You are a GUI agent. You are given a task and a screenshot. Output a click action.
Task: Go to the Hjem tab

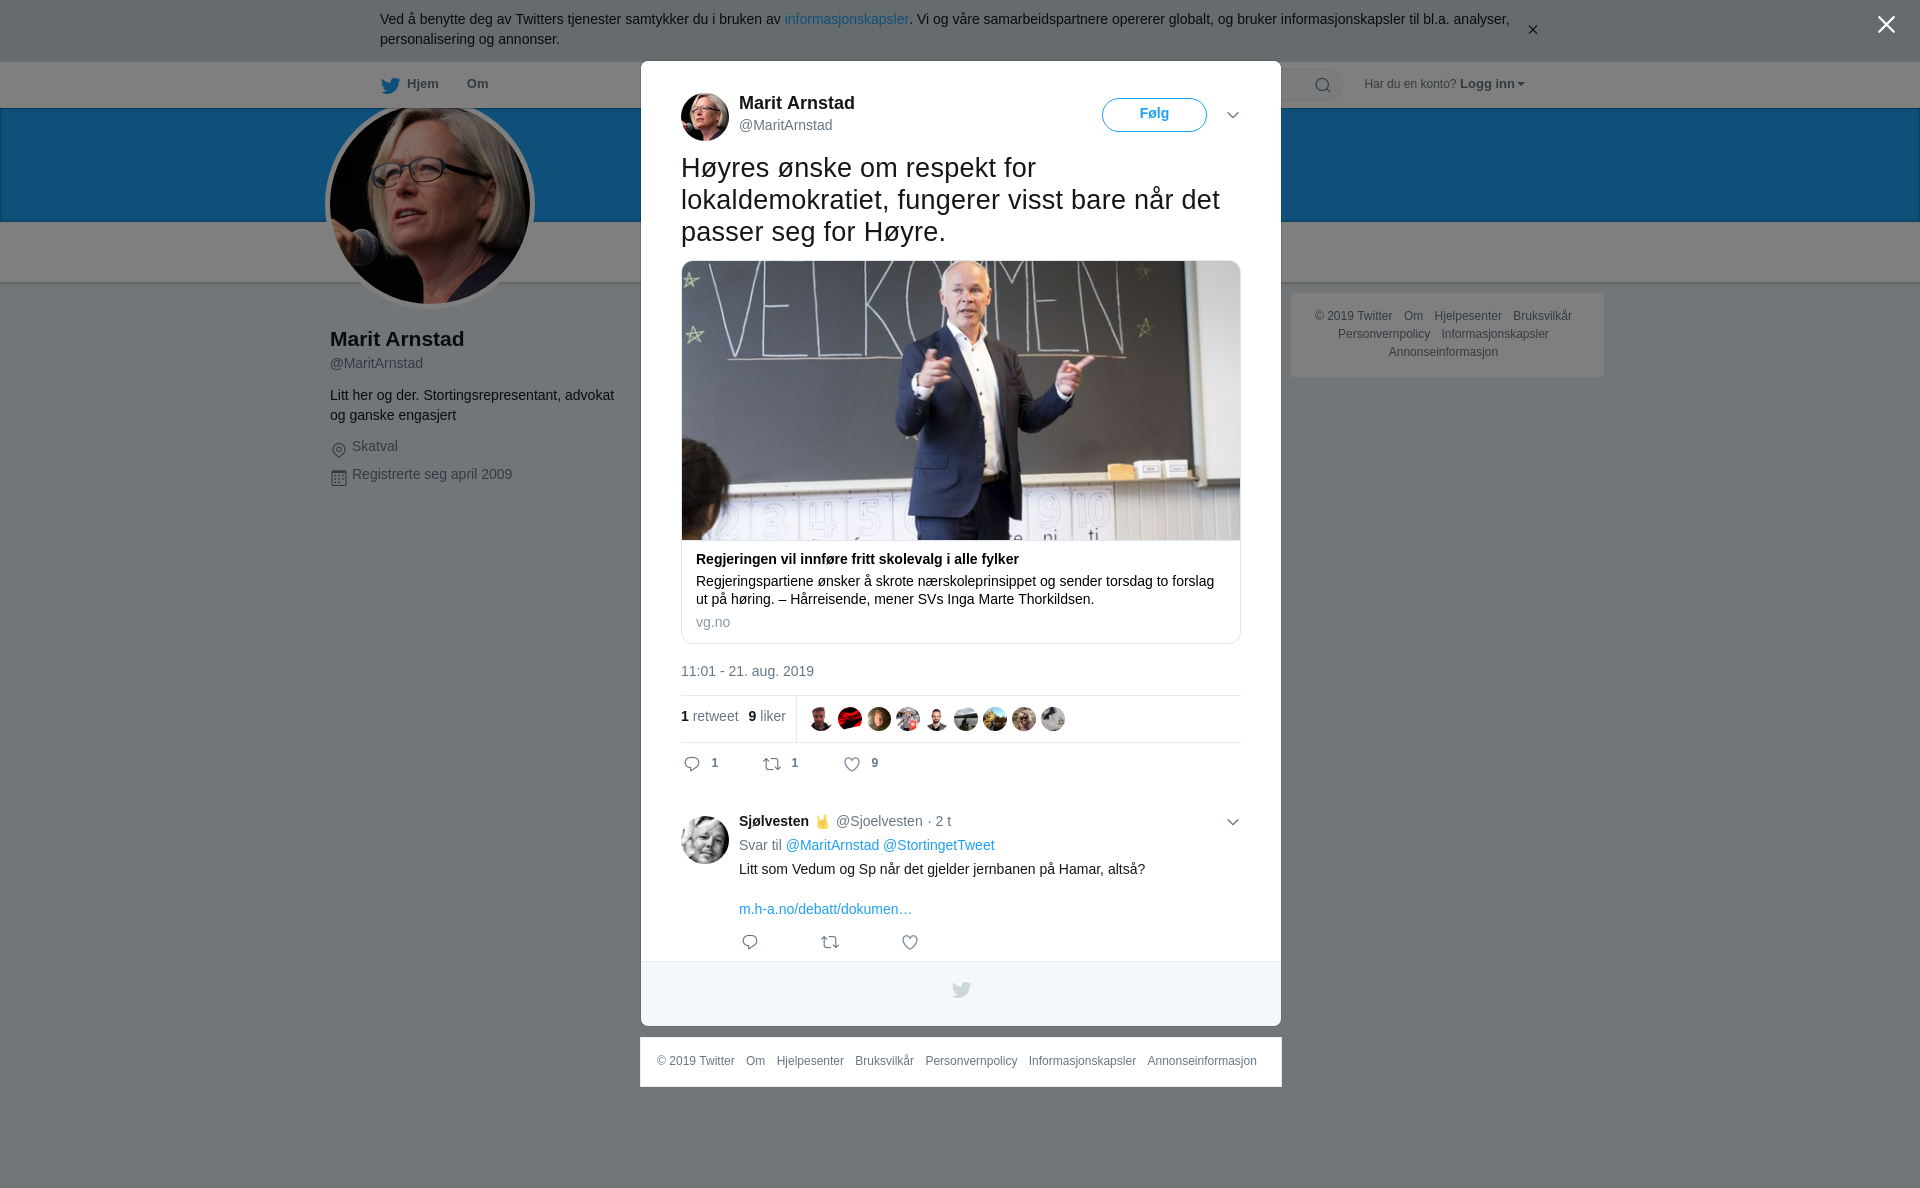[x=410, y=85]
